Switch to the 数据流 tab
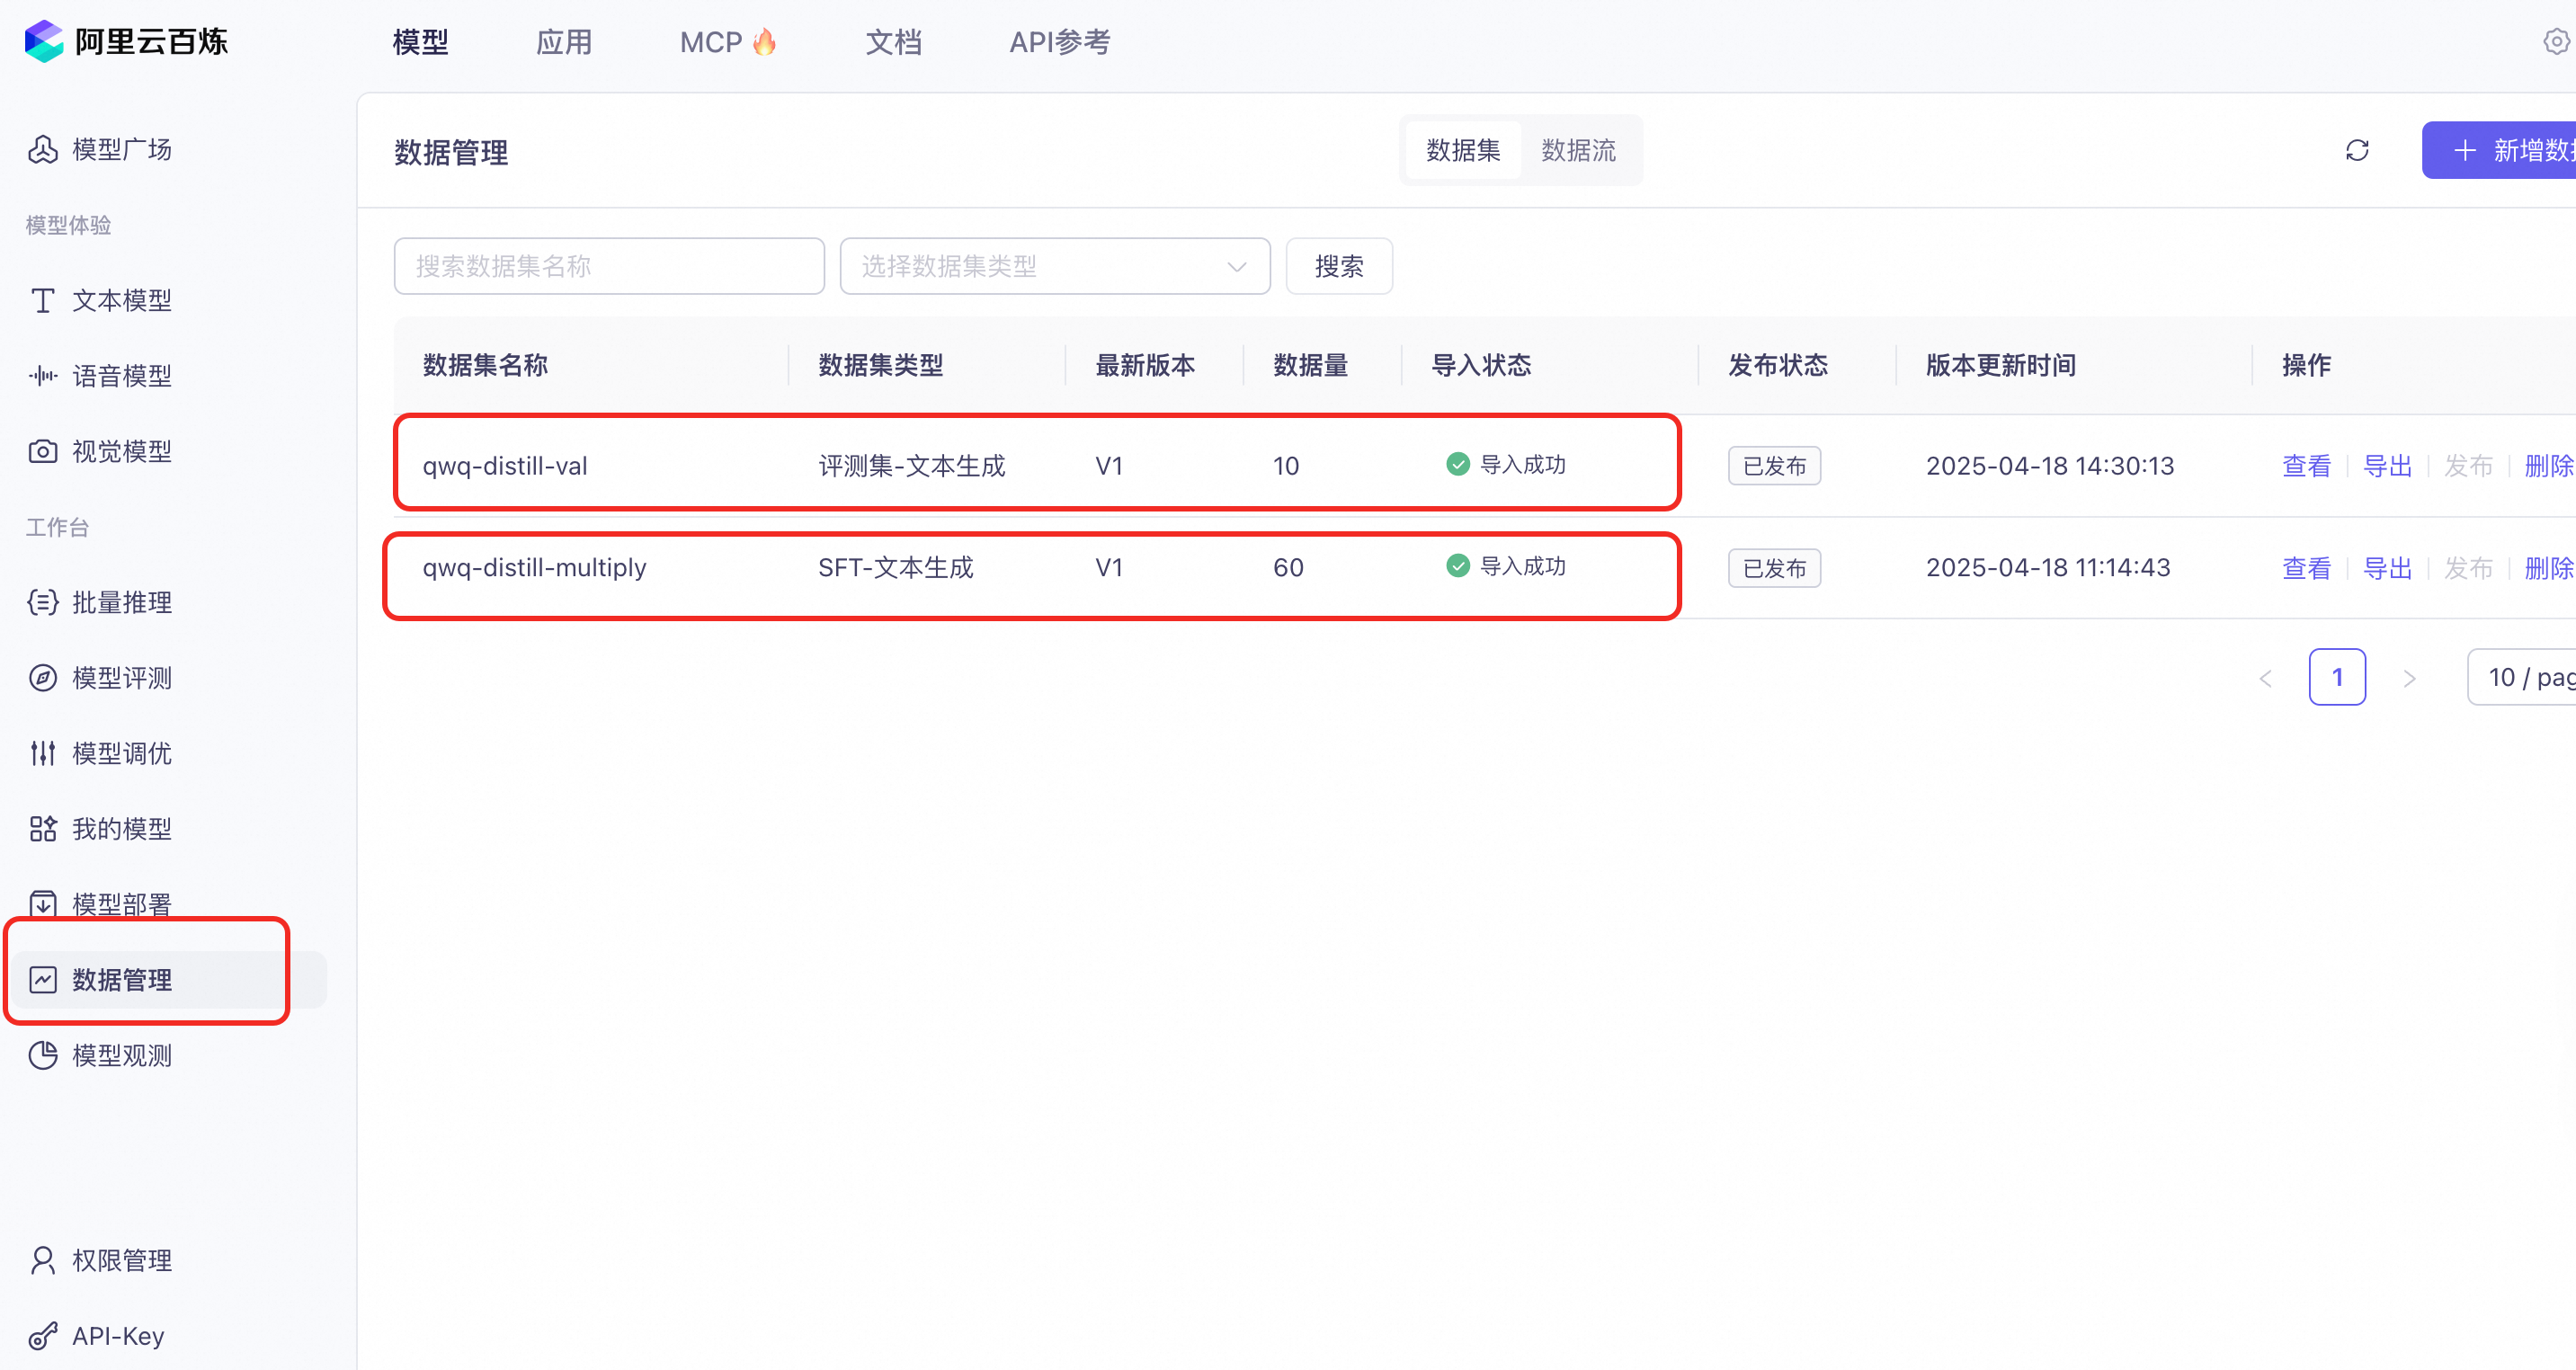Viewport: 2576px width, 1370px height. coord(1578,151)
